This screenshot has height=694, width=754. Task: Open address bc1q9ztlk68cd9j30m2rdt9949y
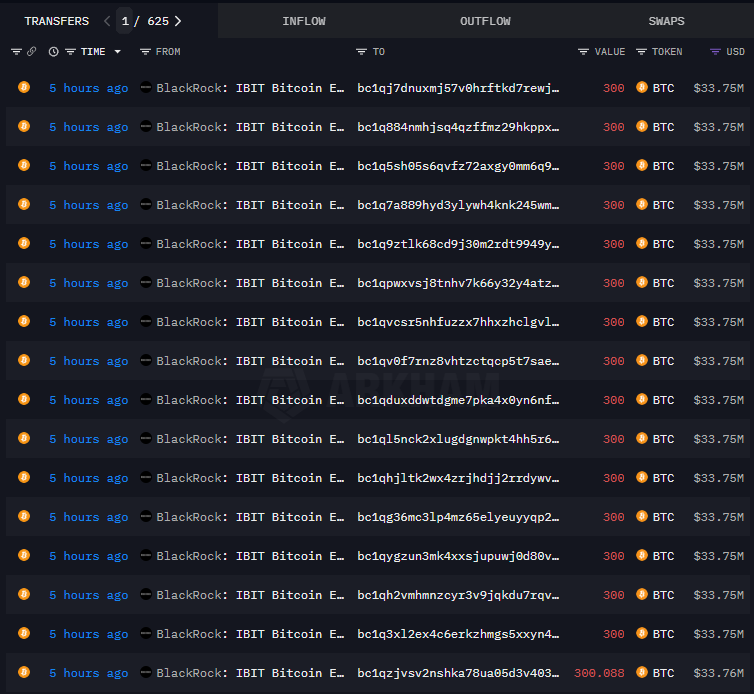pyautogui.click(x=458, y=244)
